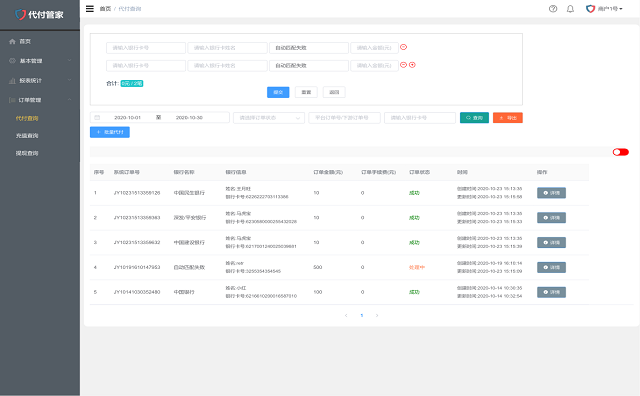Toggle the red switch above the table

620,152
